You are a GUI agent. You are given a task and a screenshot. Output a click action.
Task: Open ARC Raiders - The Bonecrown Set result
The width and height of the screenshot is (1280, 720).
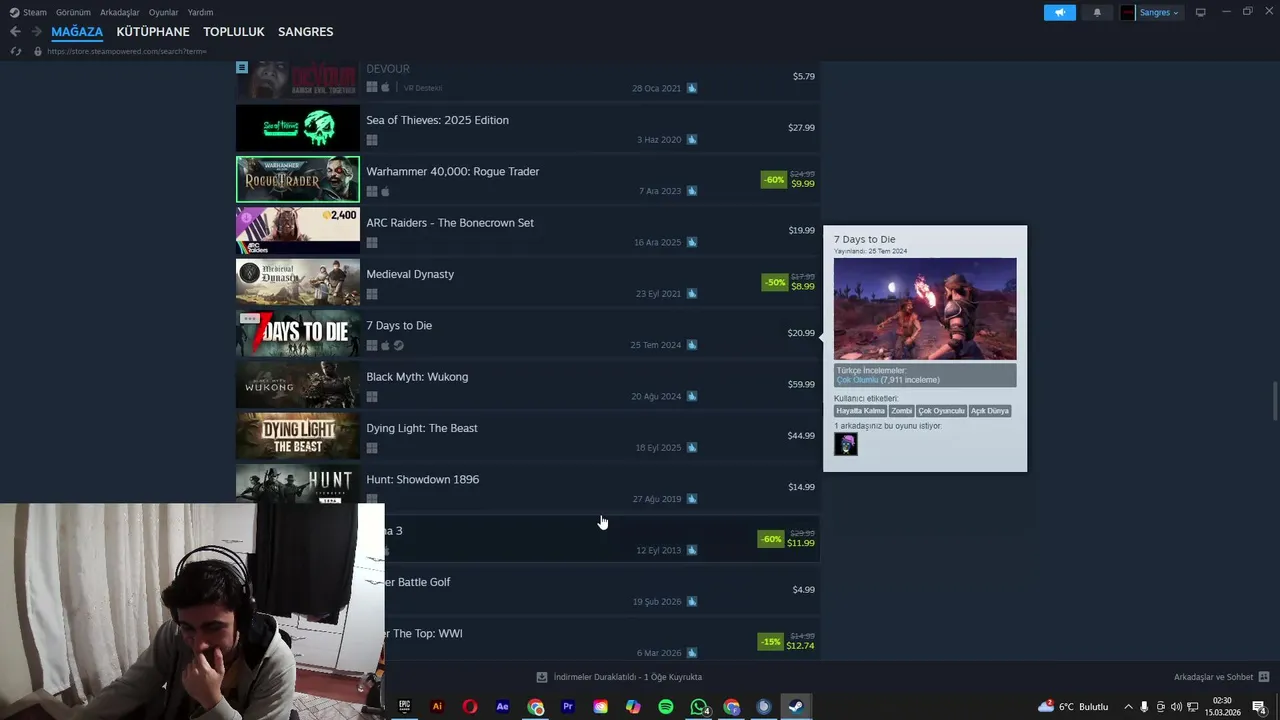[x=527, y=230]
